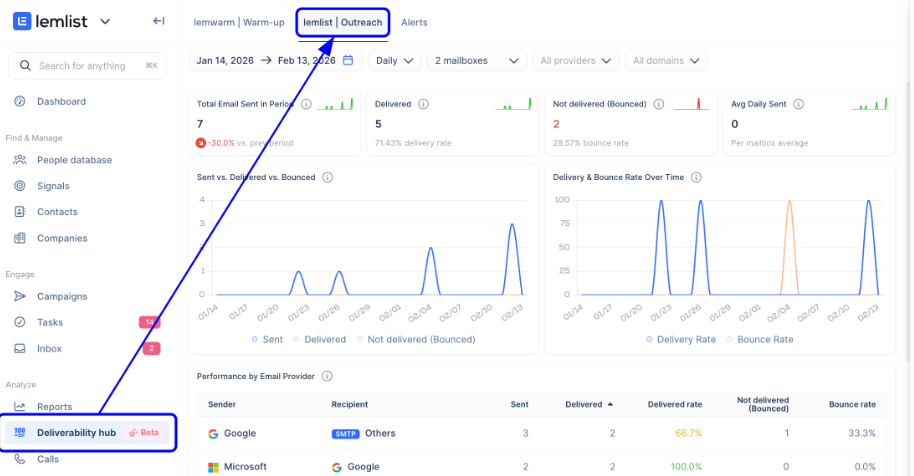914x476 pixels.
Task: Click the lemlist logo icon
Action: pos(22,22)
